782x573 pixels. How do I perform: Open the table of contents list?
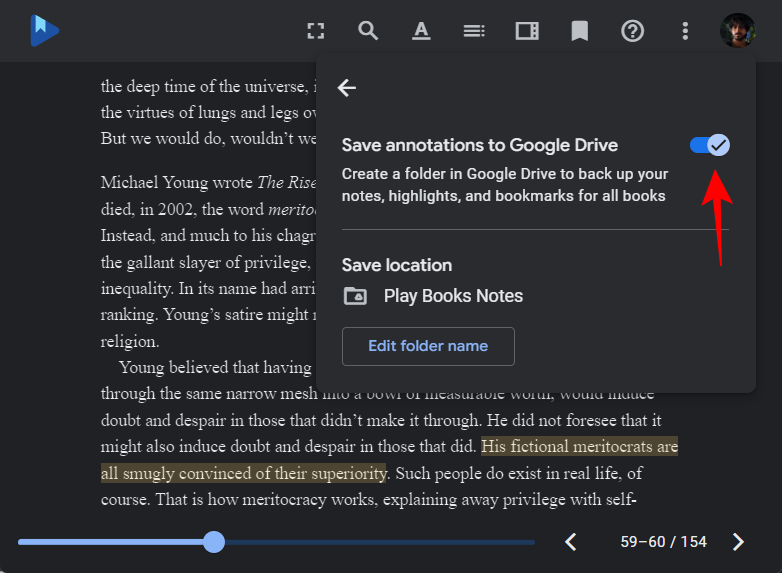click(x=474, y=31)
